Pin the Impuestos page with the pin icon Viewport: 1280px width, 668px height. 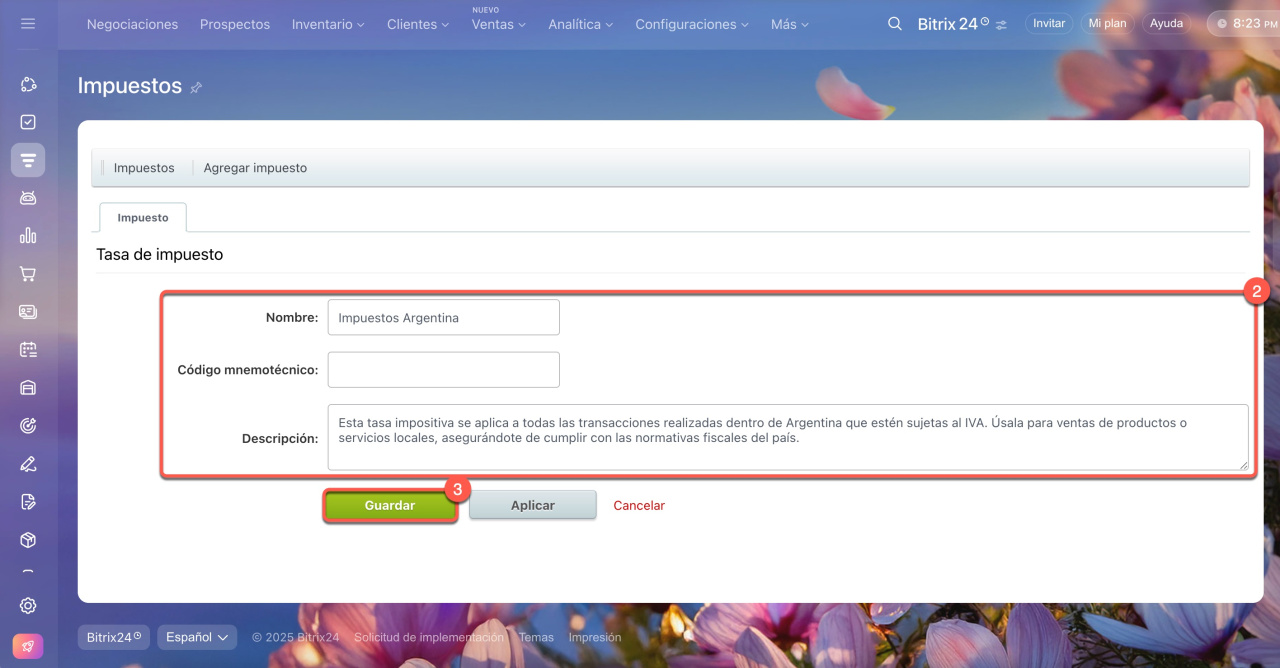pyautogui.click(x=196, y=88)
